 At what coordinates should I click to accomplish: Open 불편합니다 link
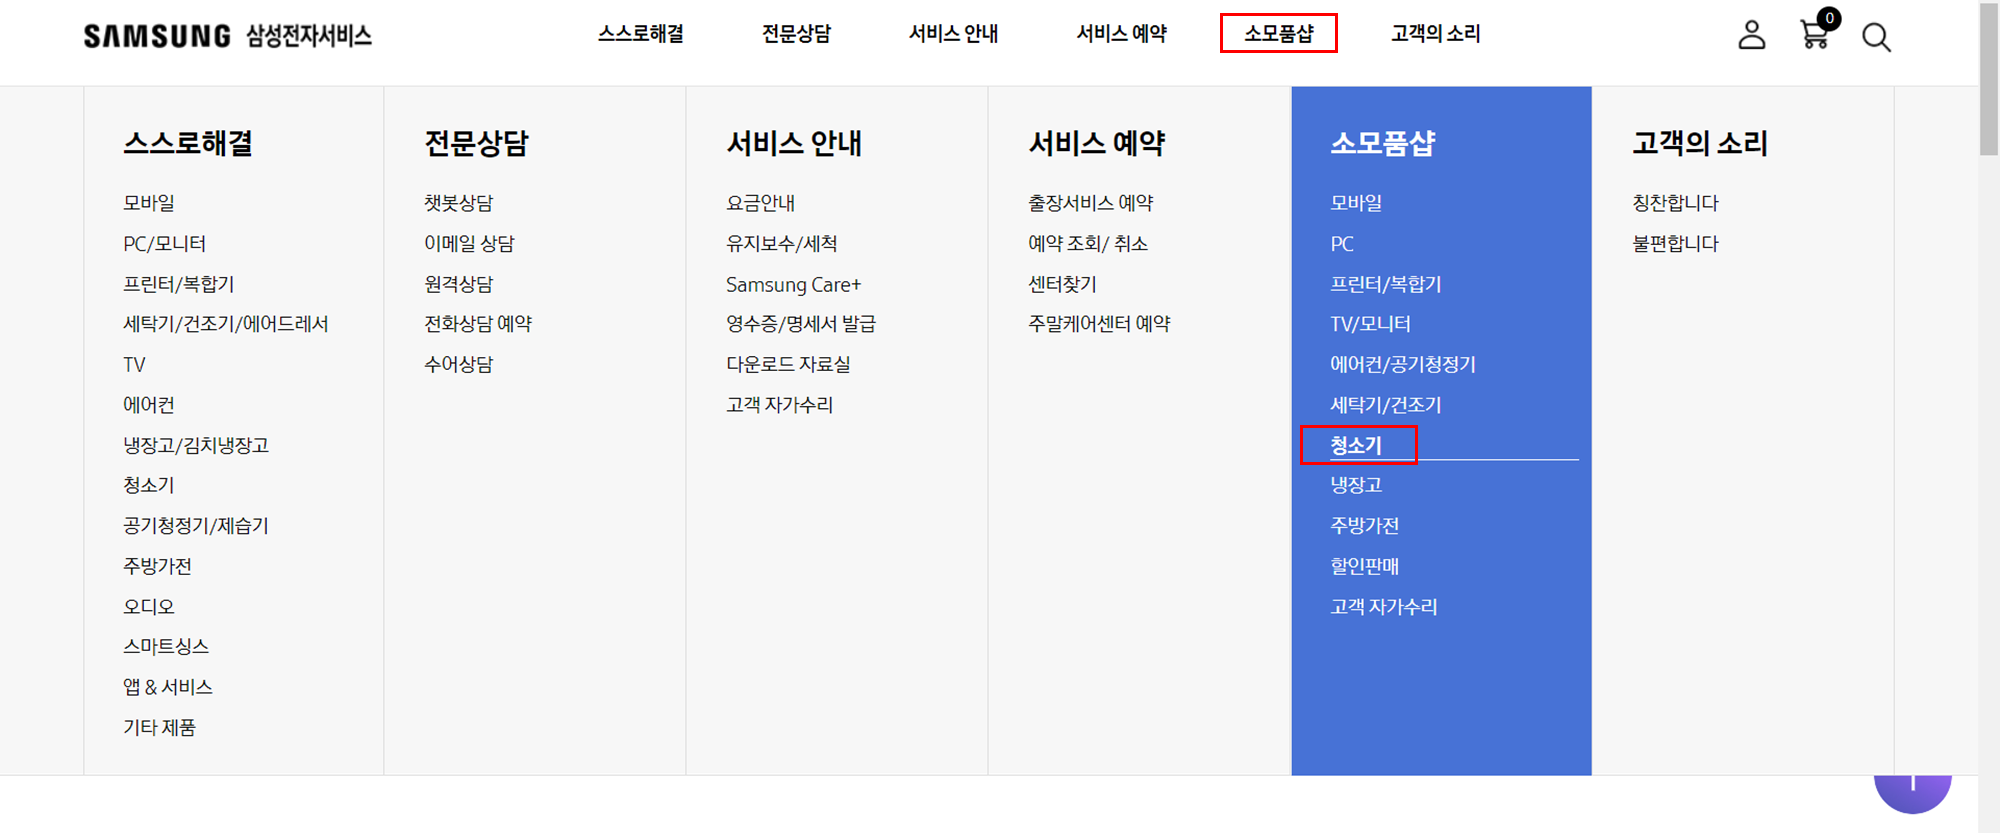pyautogui.click(x=1676, y=244)
